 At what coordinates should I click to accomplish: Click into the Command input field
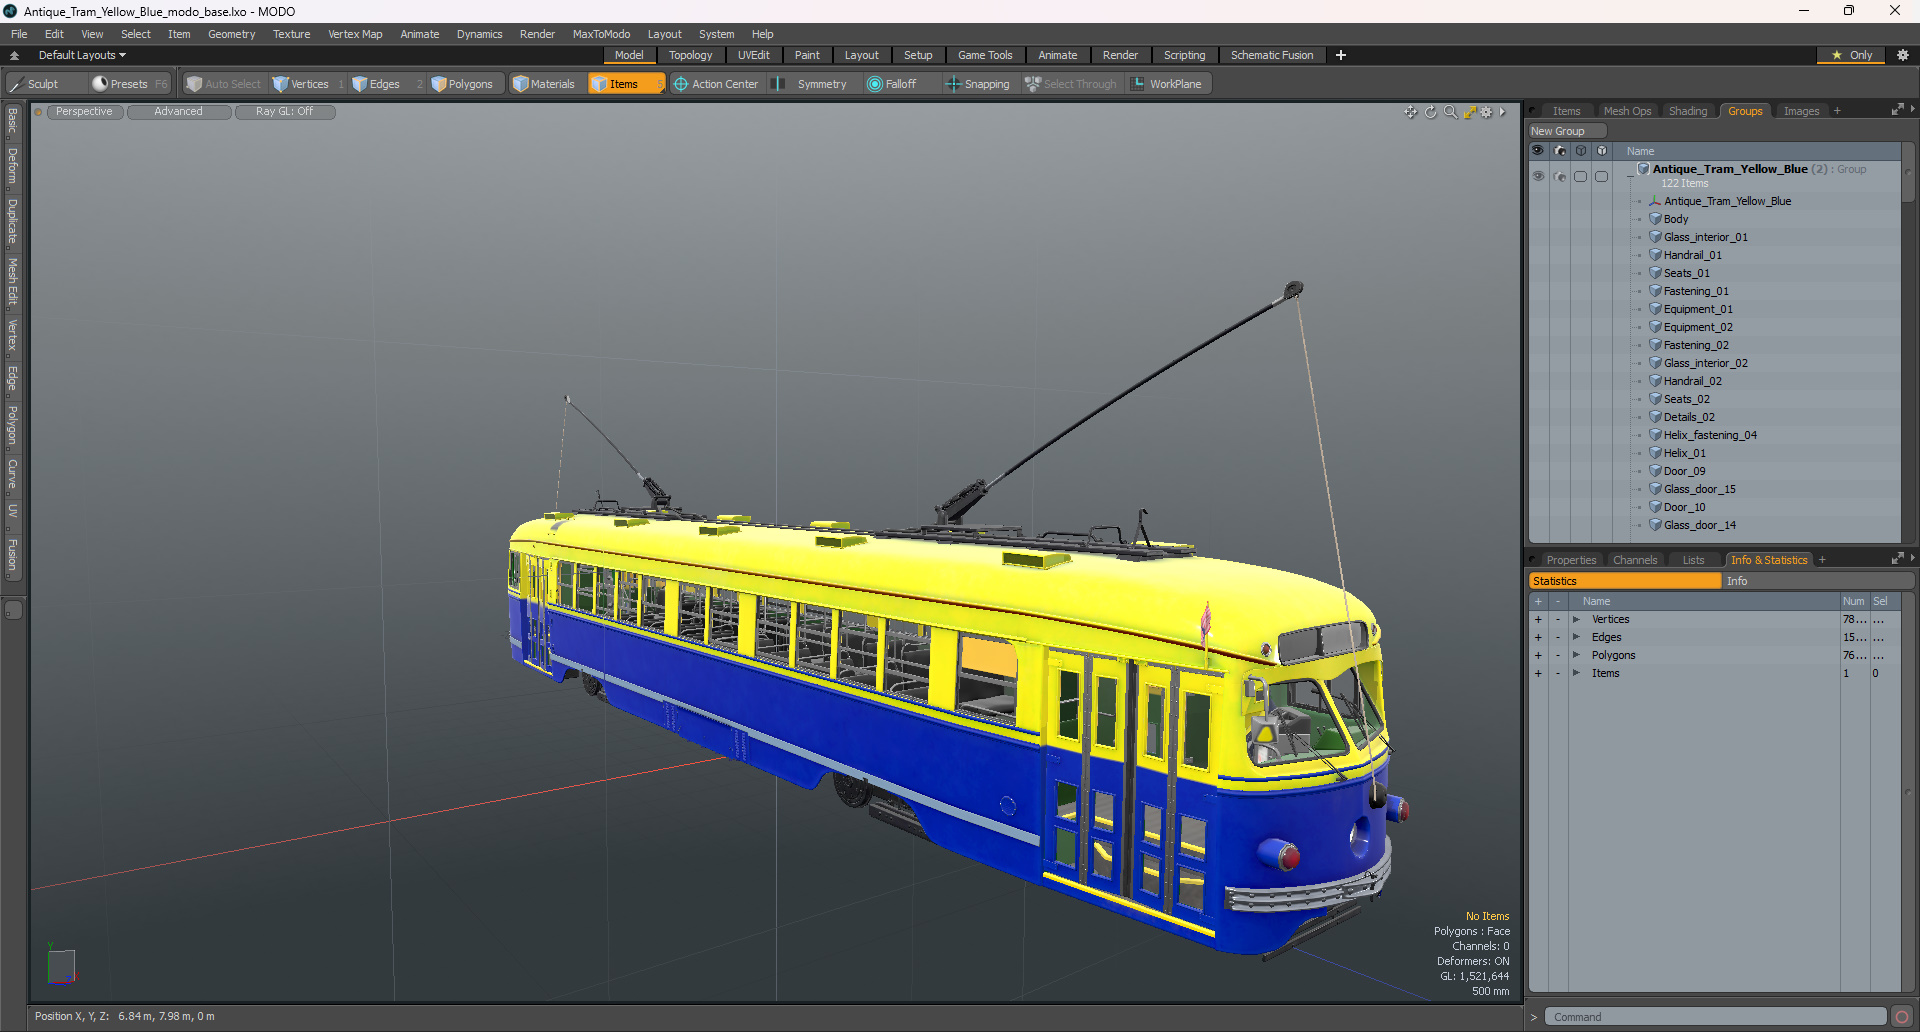tap(1716, 1017)
